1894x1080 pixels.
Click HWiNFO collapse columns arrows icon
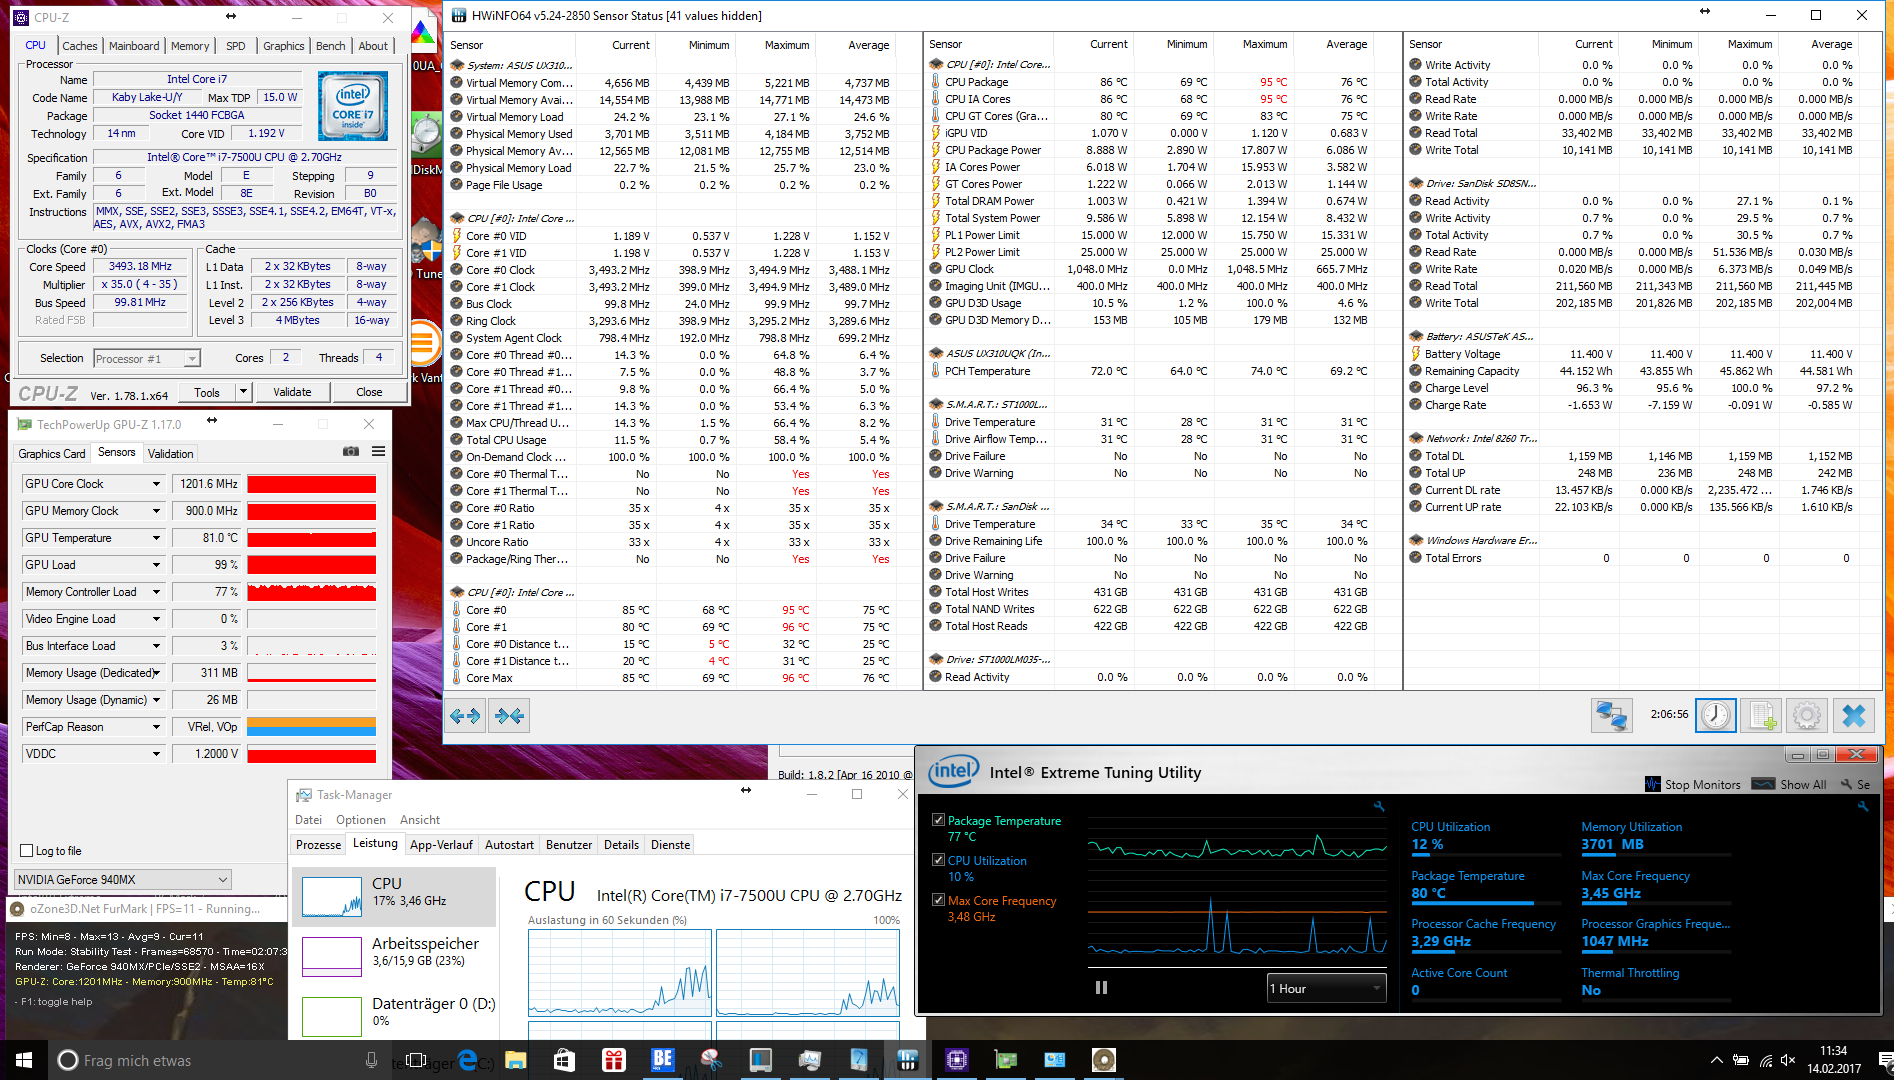pos(509,716)
